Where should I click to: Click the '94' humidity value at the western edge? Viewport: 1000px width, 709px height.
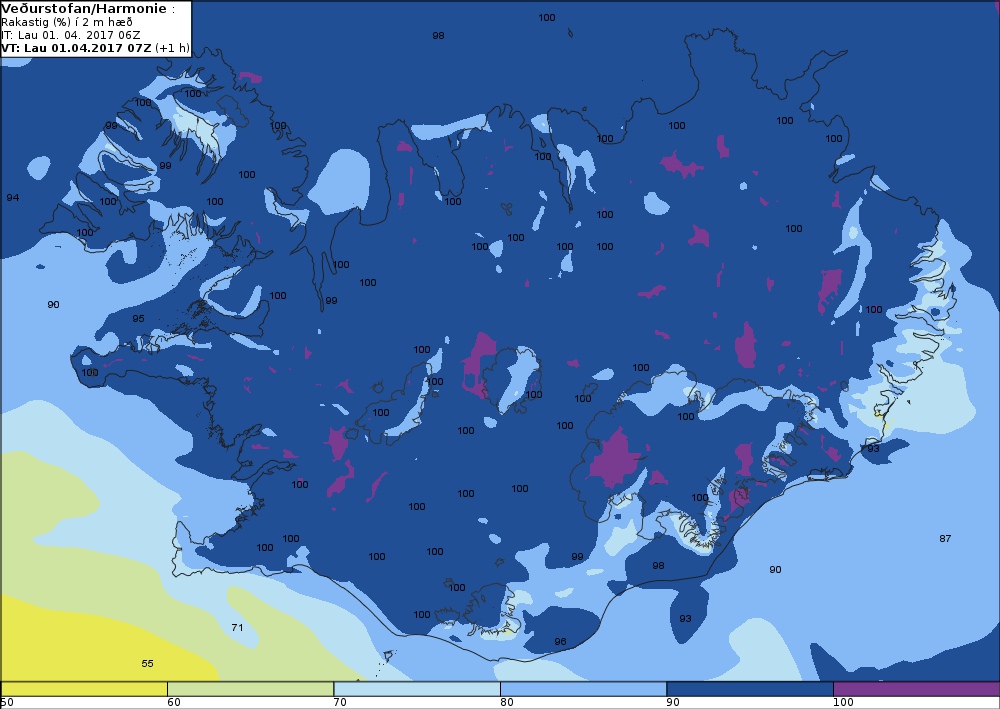click(13, 198)
